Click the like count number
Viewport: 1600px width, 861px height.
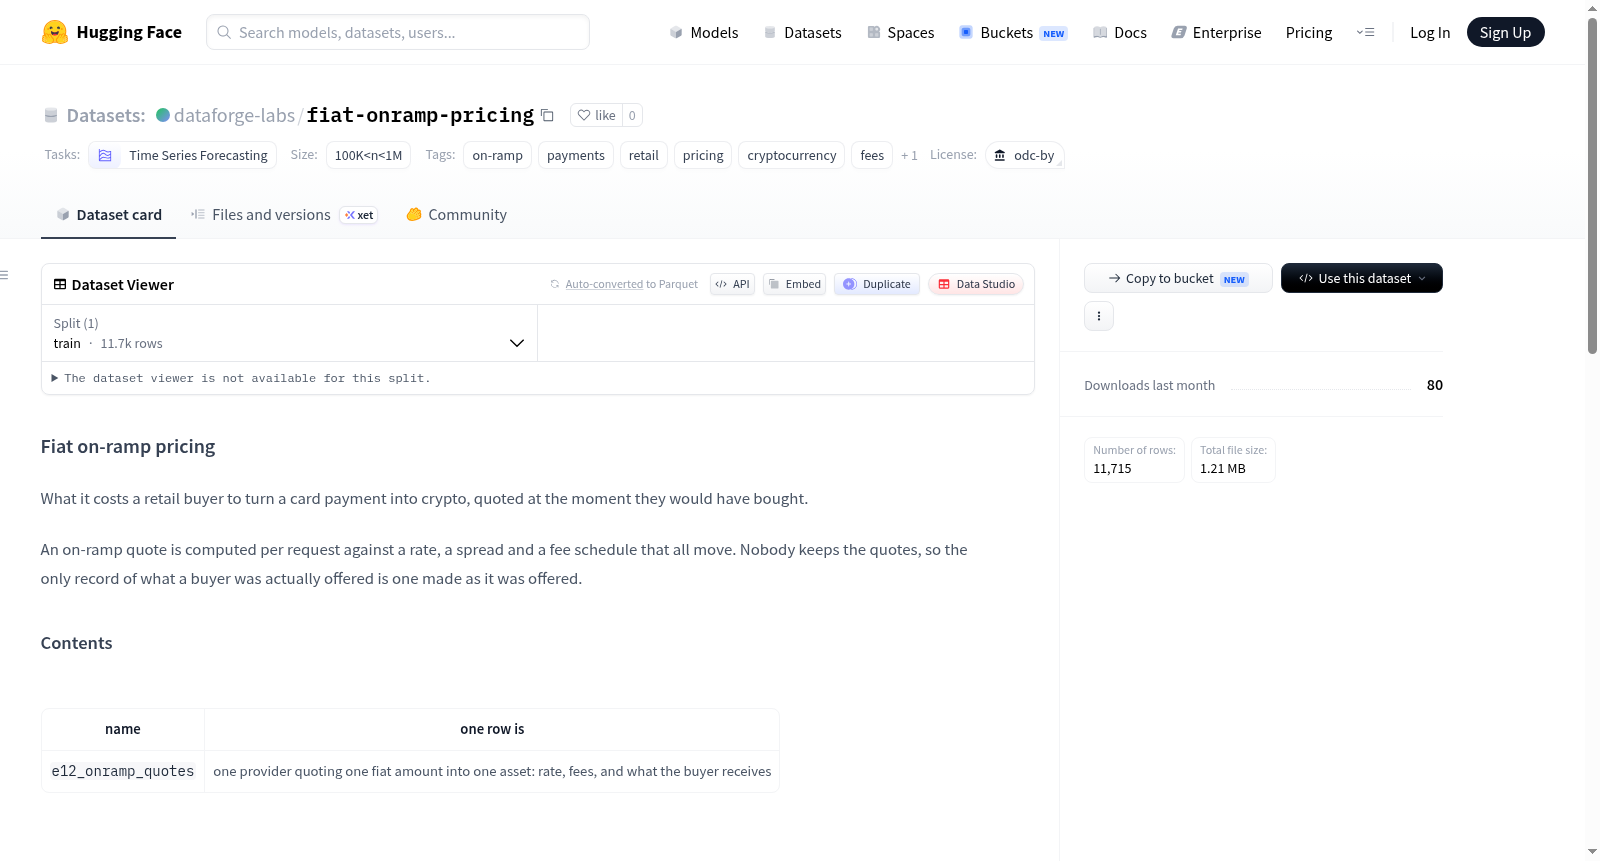632,115
